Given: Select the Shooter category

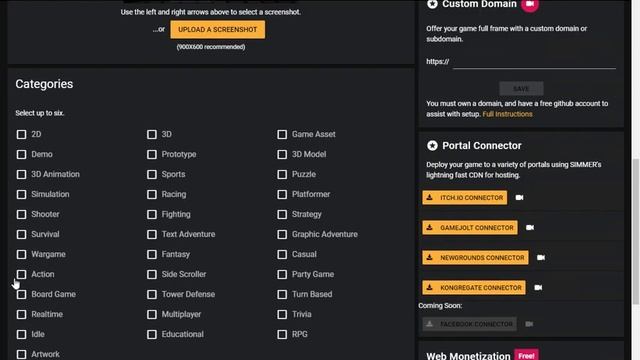Looking at the screenshot, I should [21, 214].
